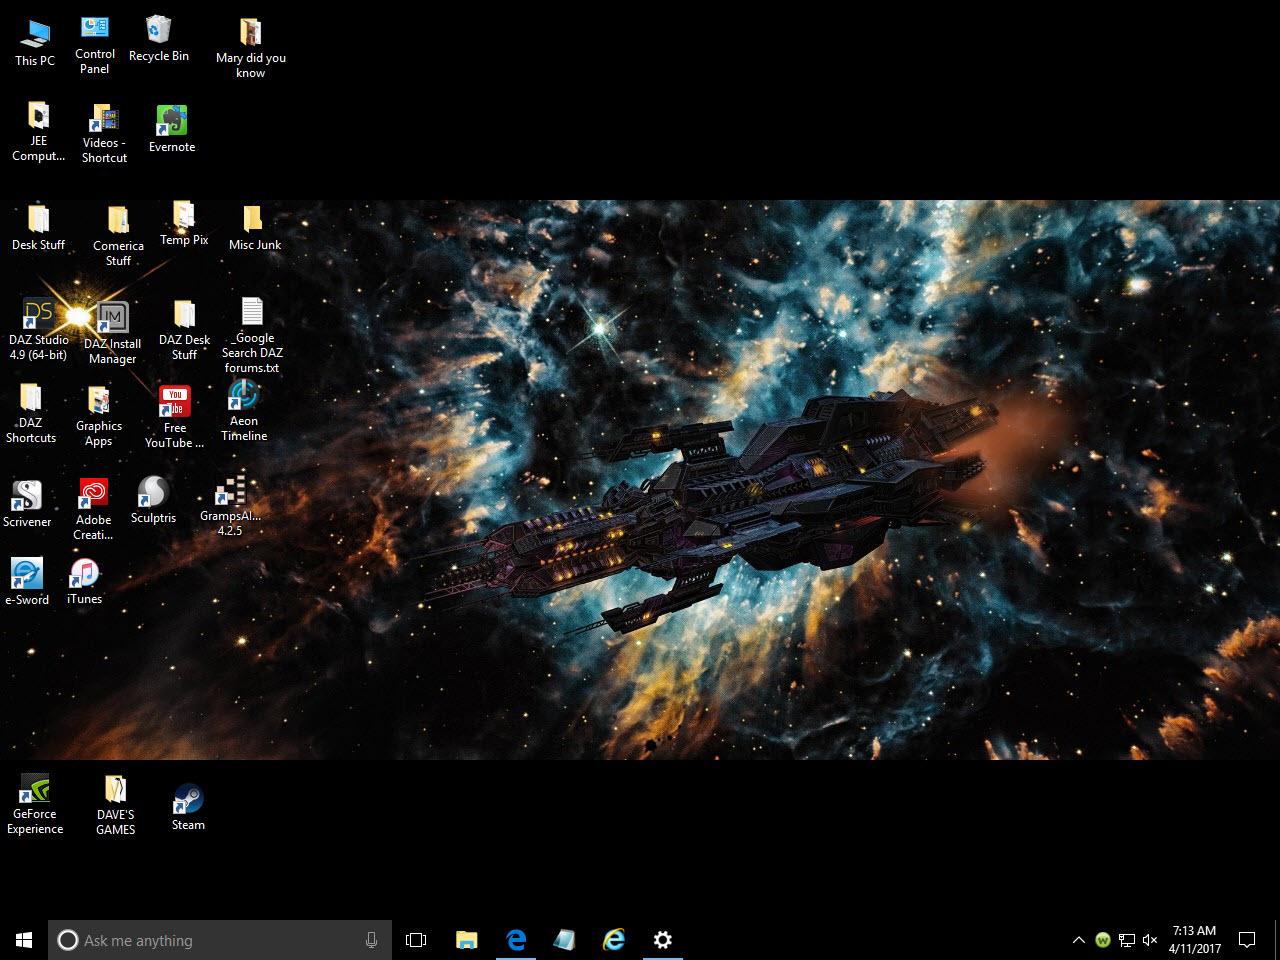The height and width of the screenshot is (960, 1280).
Task: Select the Evernote desktop shortcut
Action: click(x=172, y=129)
